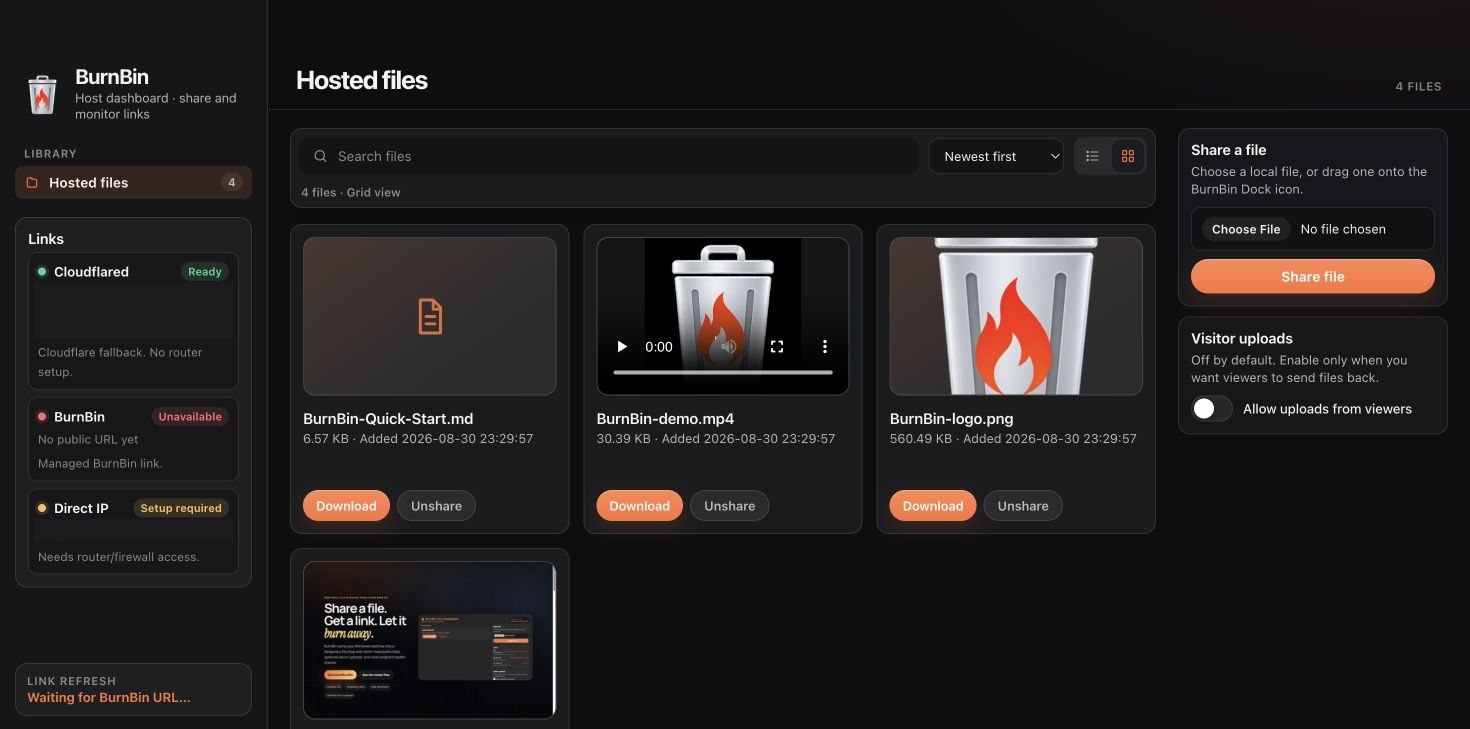The height and width of the screenshot is (729, 1470).
Task: Click the red BurnBin status dot
Action: click(42, 417)
